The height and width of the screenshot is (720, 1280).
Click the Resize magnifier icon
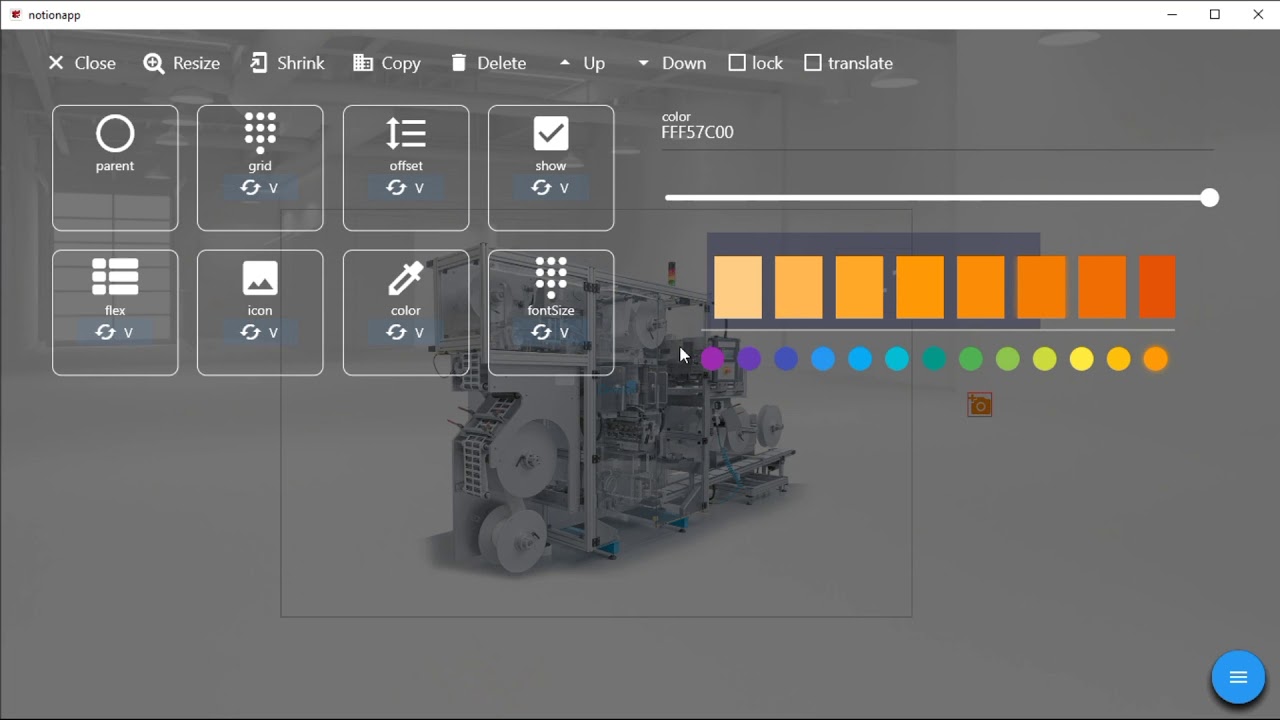[x=154, y=63]
